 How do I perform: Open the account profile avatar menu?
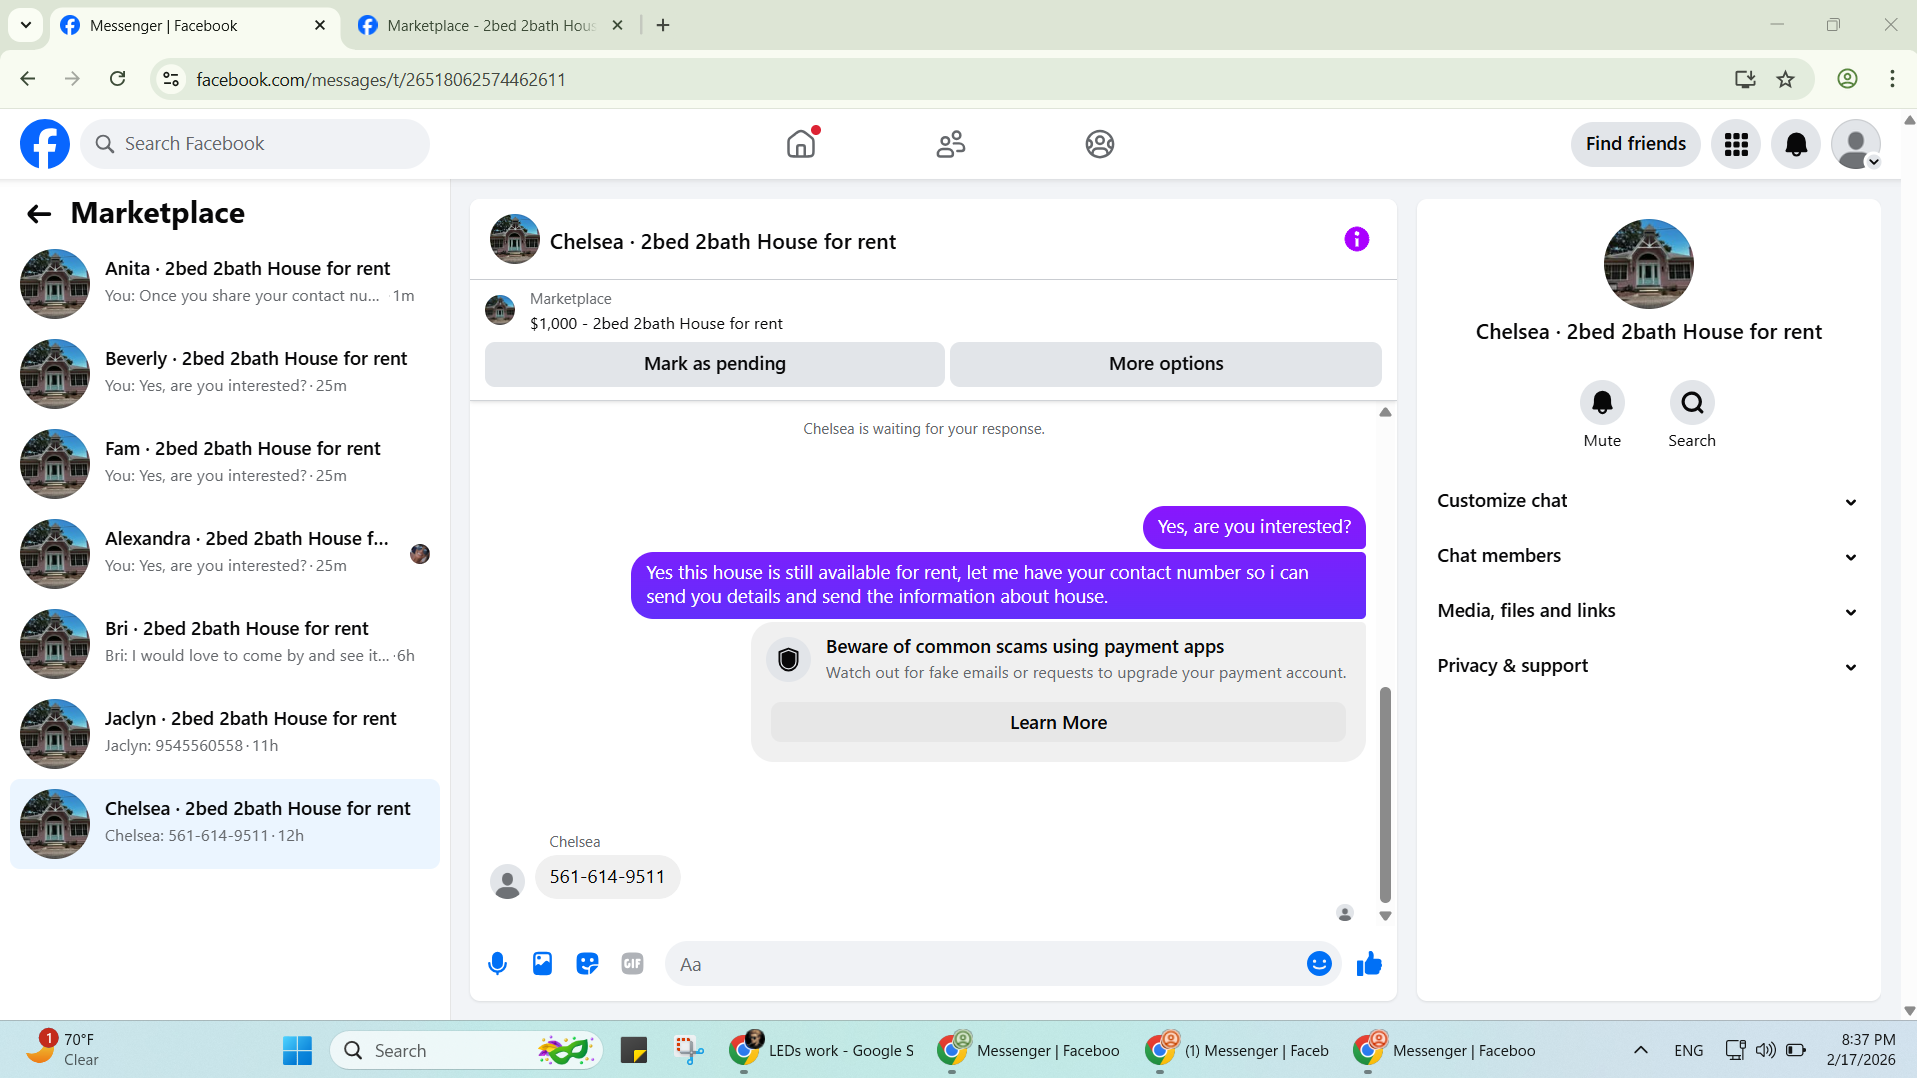coord(1856,144)
